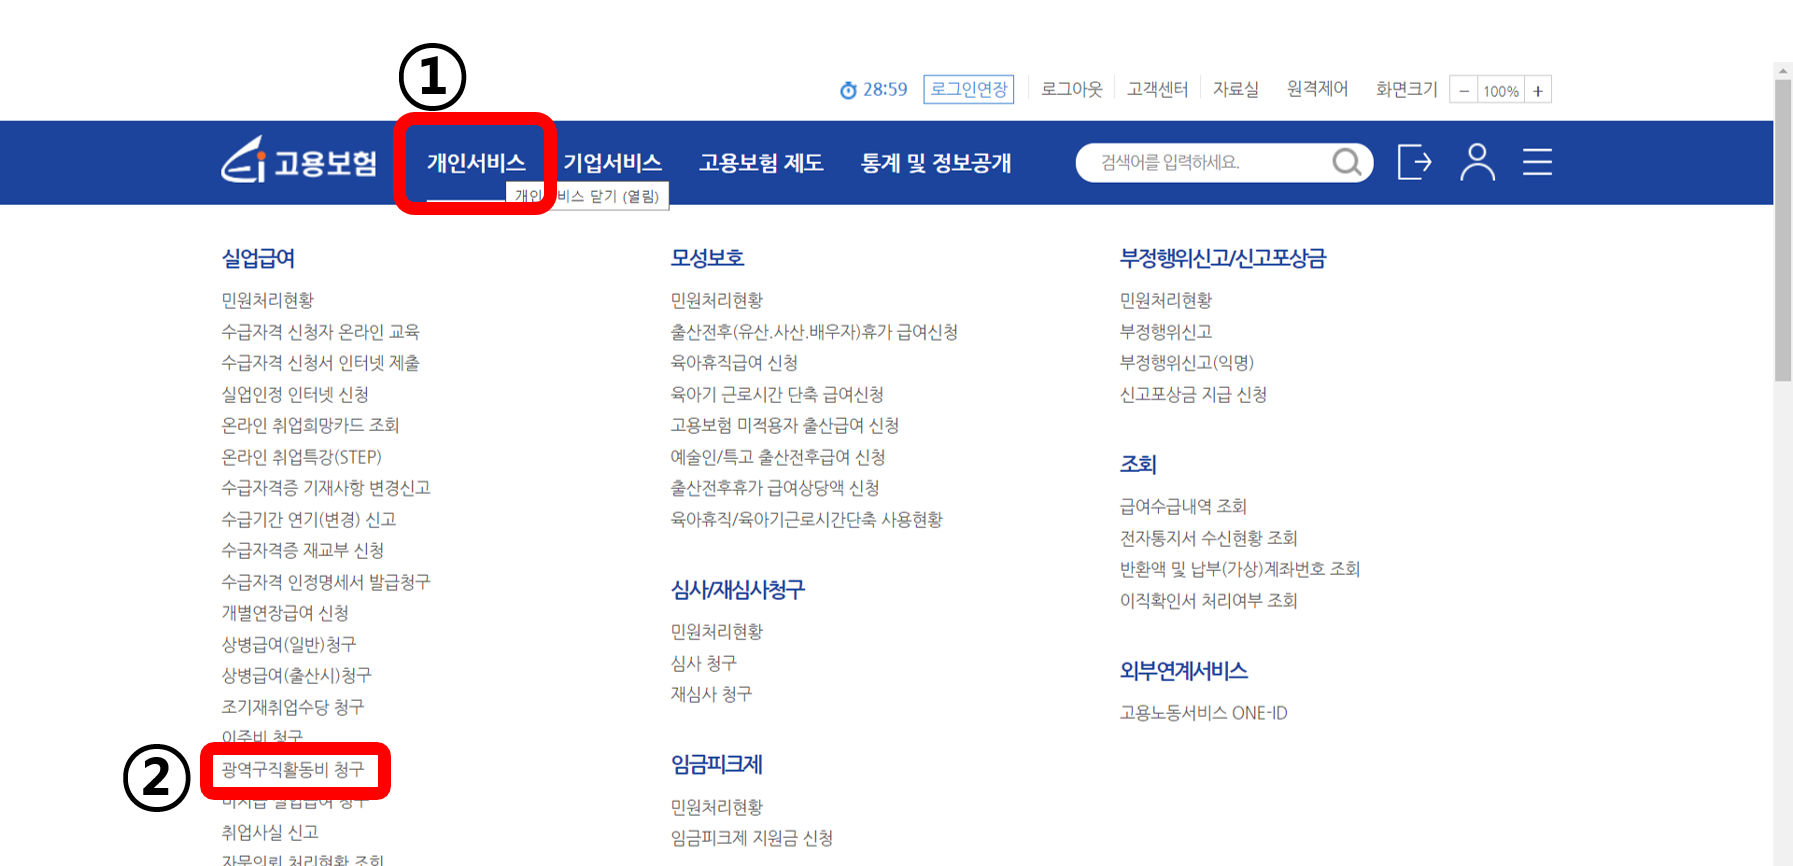The height and width of the screenshot is (866, 1793).
Task: Open 육아휴직/육아기근로시간단축 사용현황
Action: (x=807, y=519)
